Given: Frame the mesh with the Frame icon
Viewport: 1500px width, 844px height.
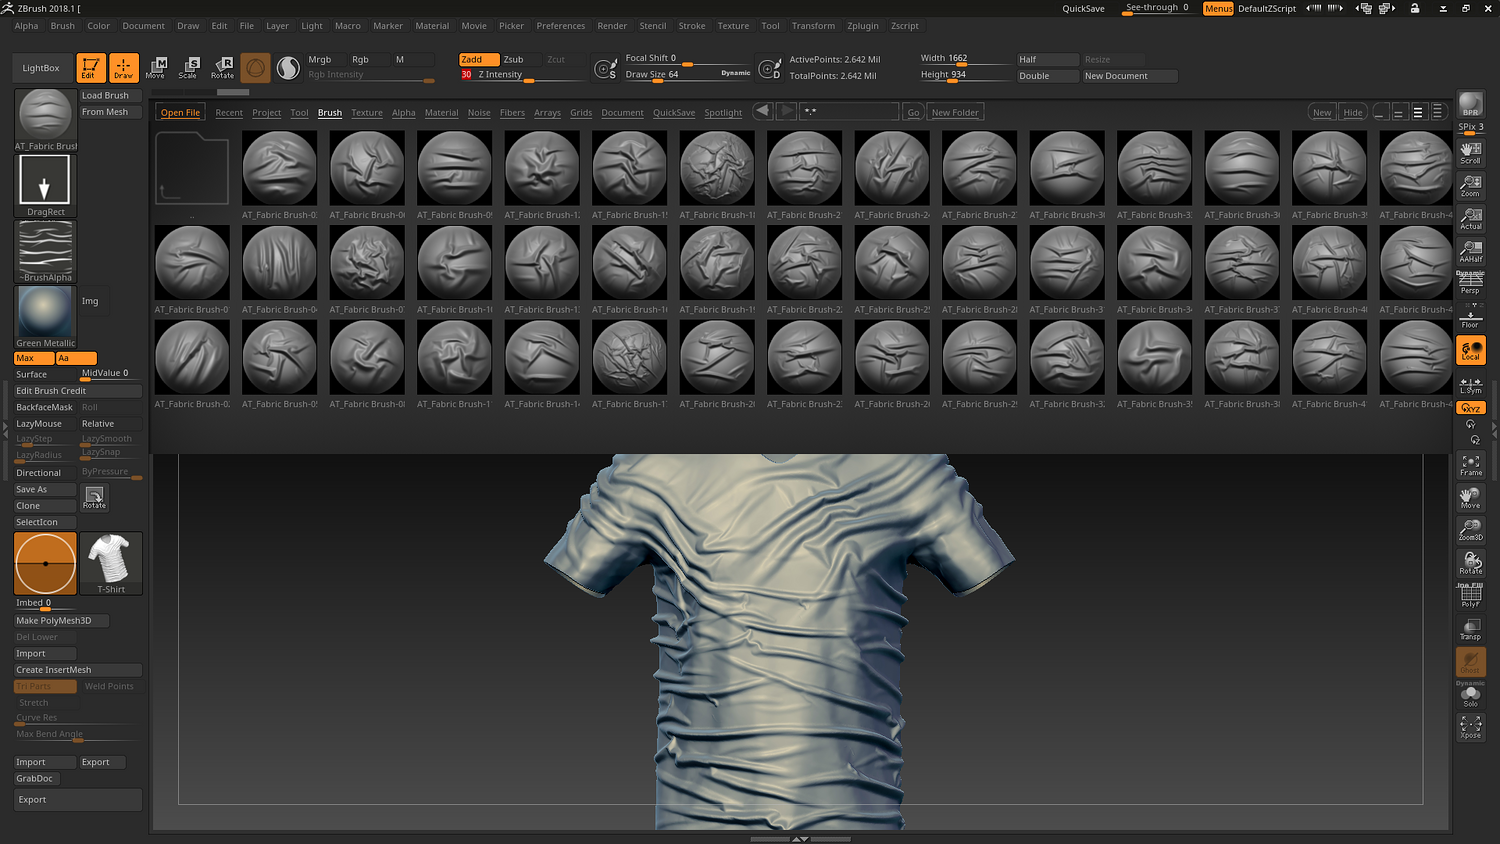Looking at the screenshot, I should click(x=1471, y=465).
